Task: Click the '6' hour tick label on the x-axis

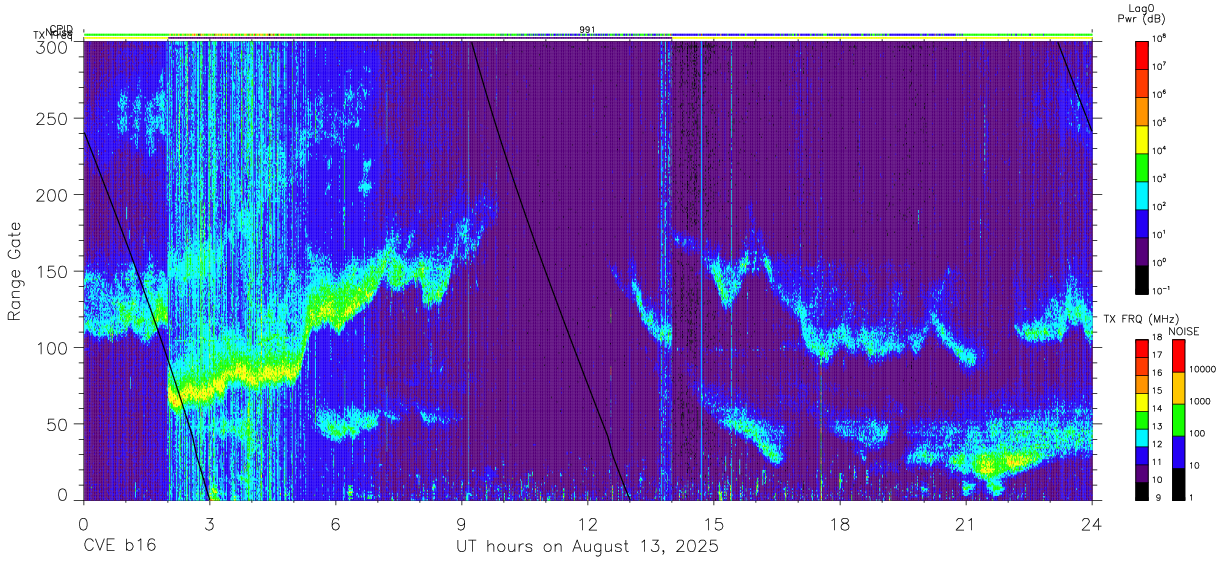Action: click(x=335, y=523)
